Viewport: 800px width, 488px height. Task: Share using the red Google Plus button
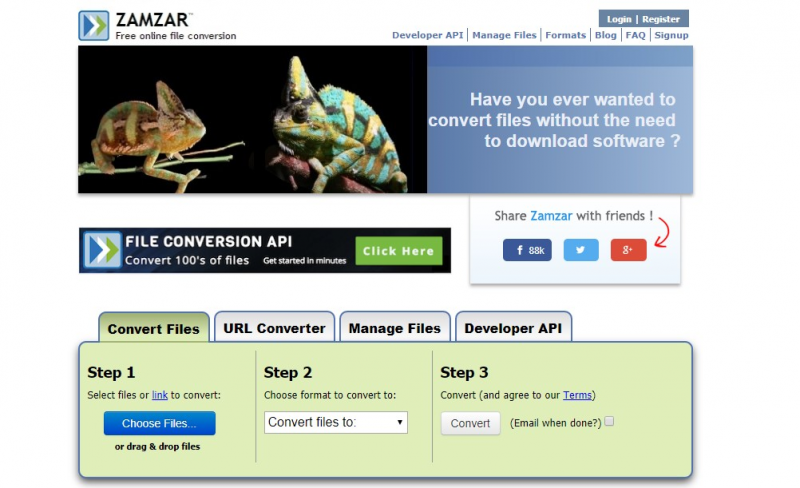click(628, 250)
